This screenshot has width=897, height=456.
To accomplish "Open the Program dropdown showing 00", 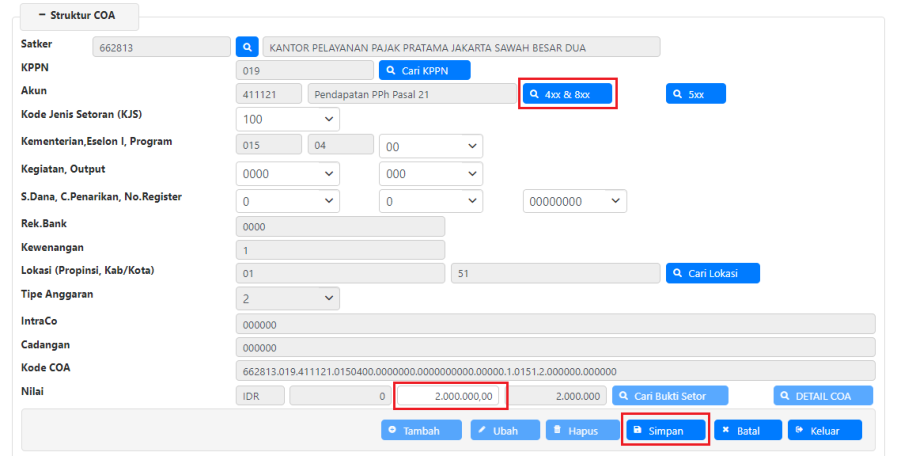I will pyautogui.click(x=431, y=146).
